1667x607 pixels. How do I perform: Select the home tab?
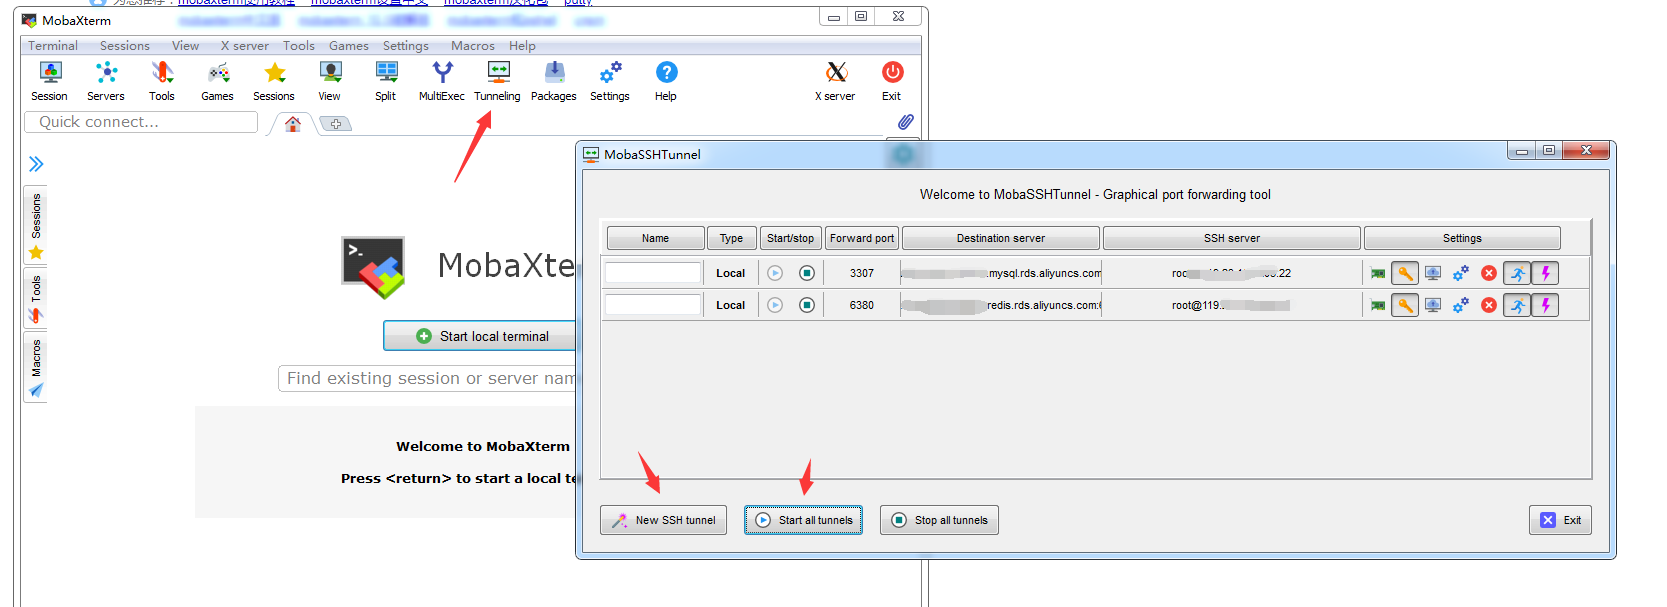coord(293,124)
